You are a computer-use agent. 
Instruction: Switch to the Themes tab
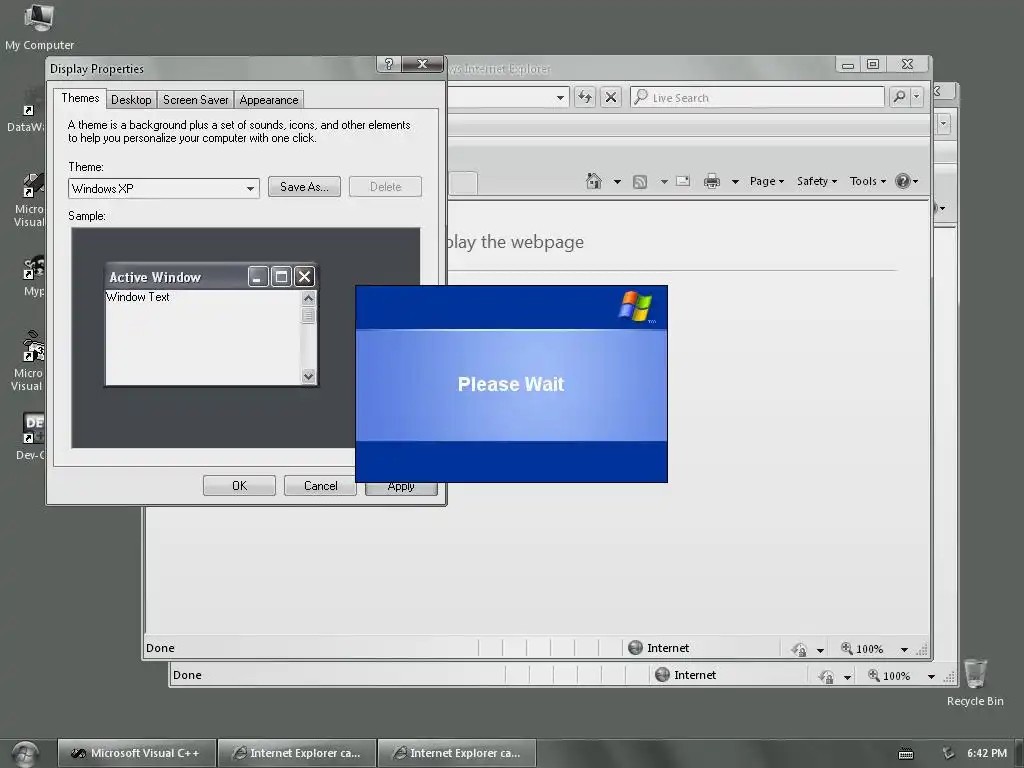(80, 98)
